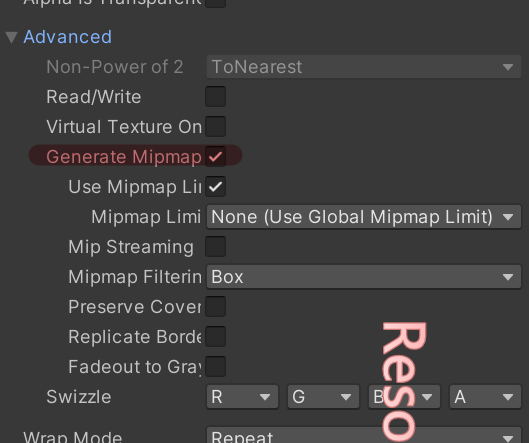Uncheck the Use Mipmap Limits checkbox
The width and height of the screenshot is (529, 443).
[x=216, y=187]
